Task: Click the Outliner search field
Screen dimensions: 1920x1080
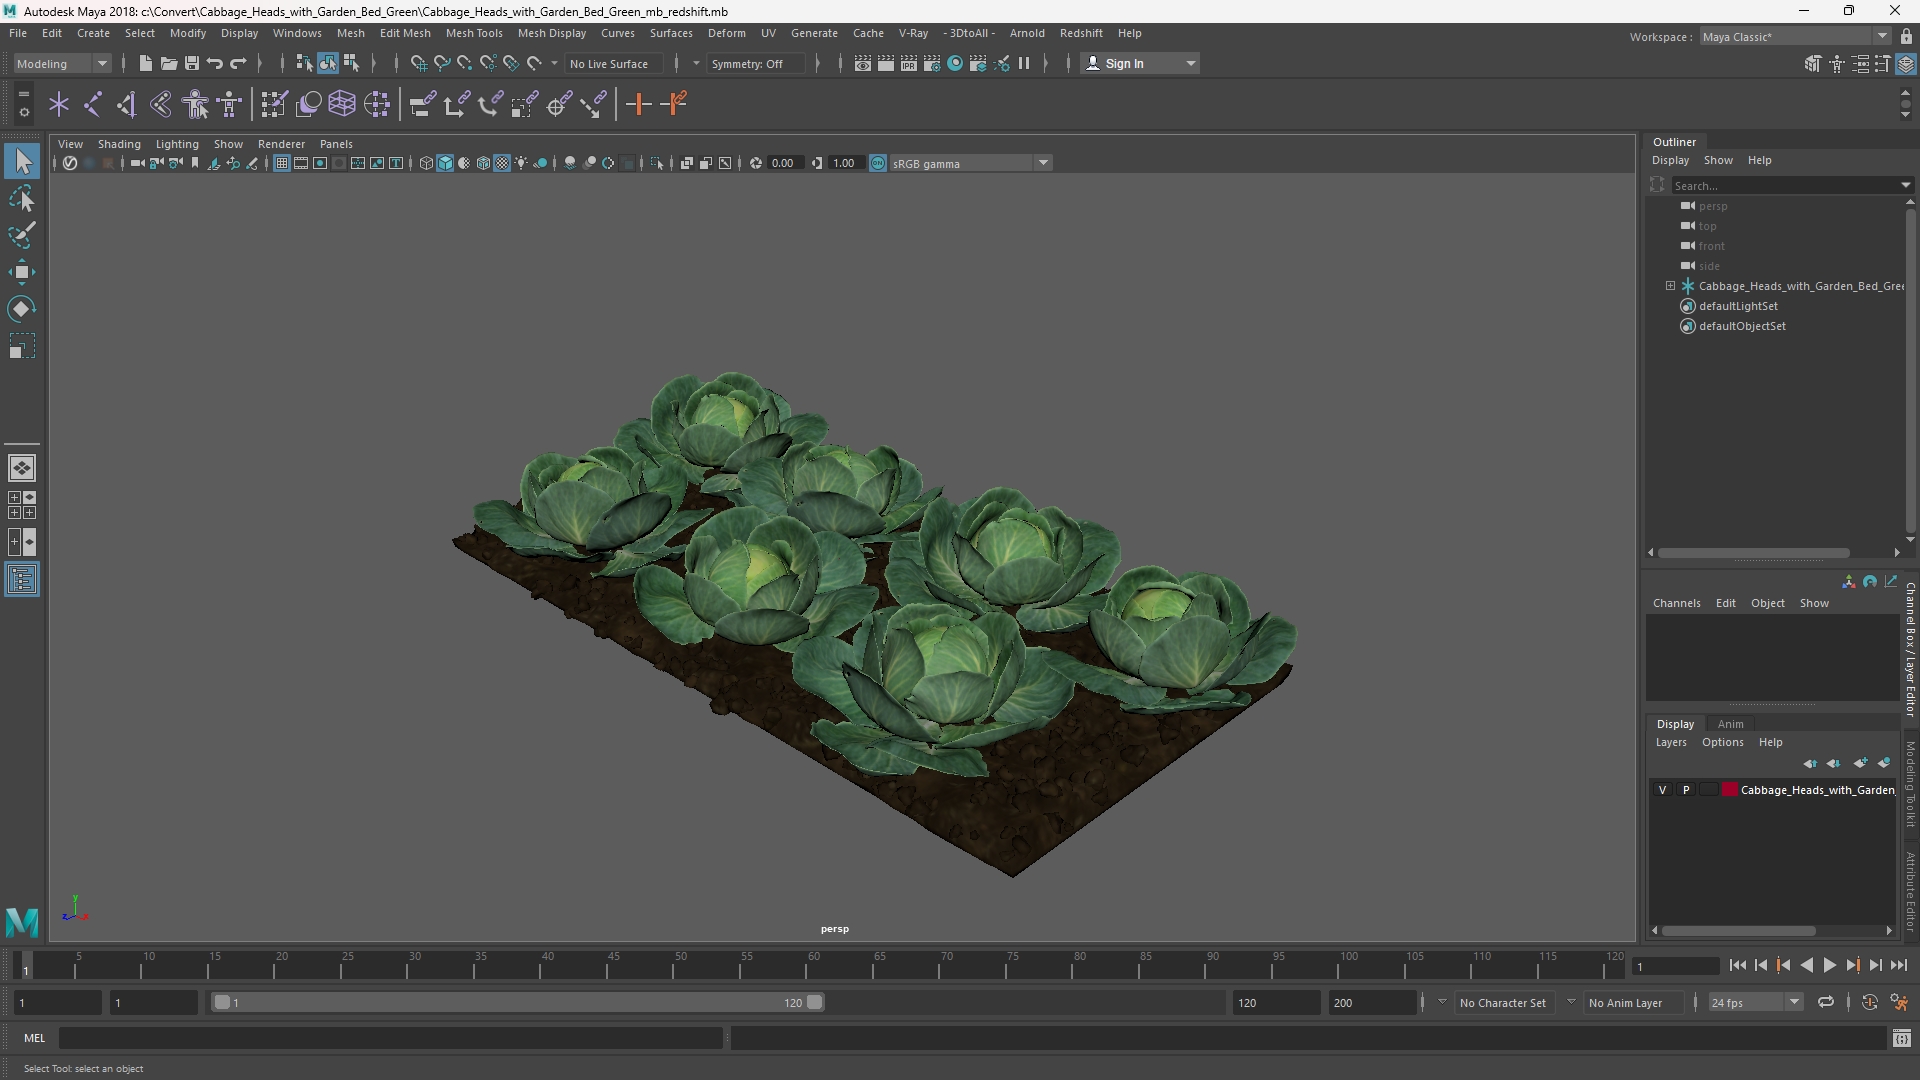Action: point(1785,185)
